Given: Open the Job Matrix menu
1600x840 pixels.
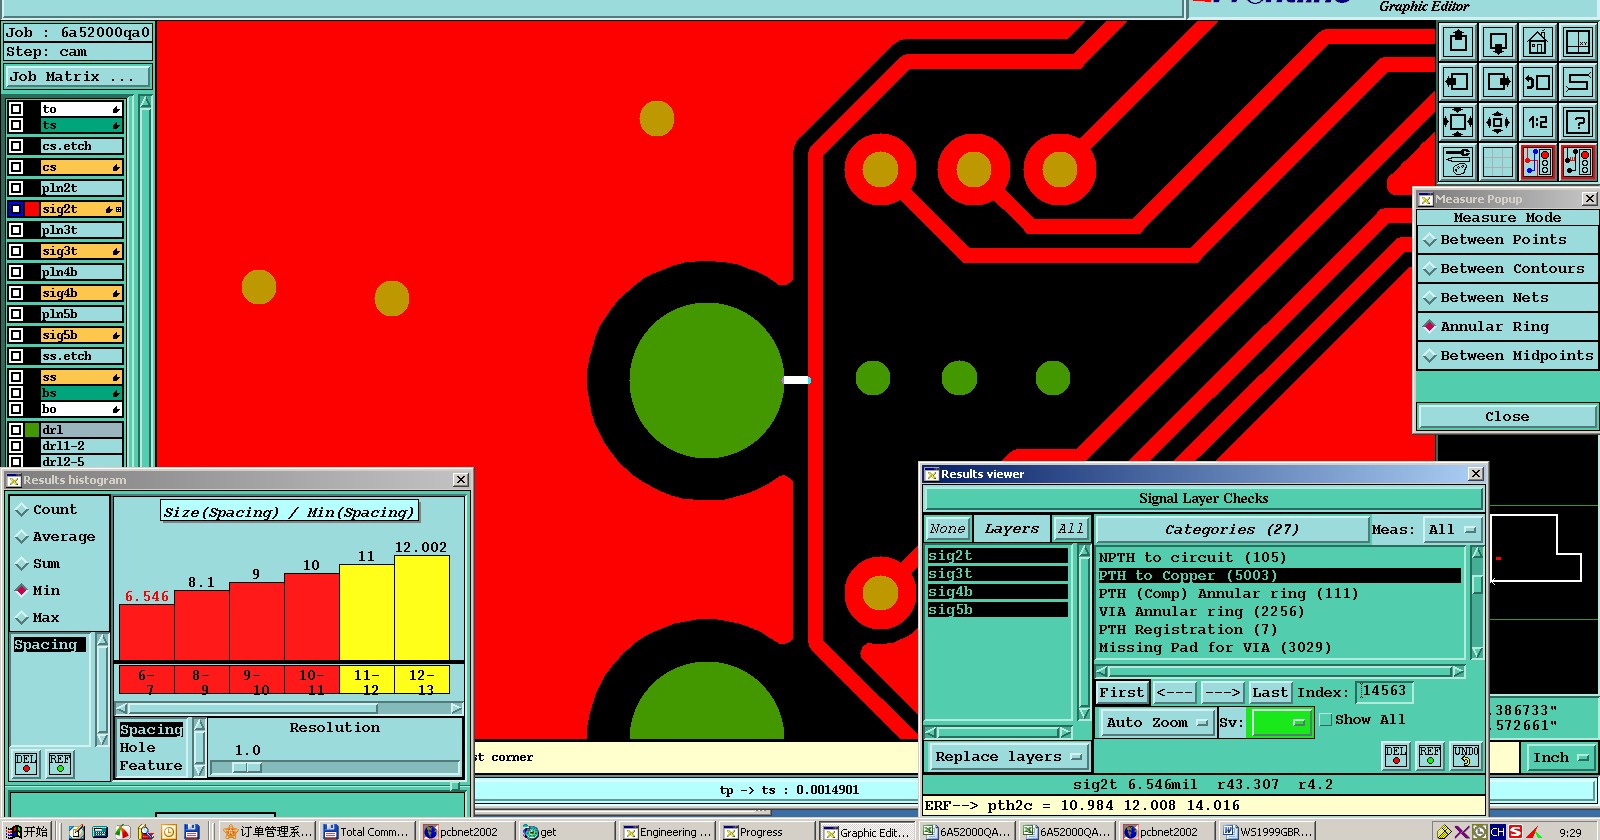Looking at the screenshot, I should tap(78, 77).
